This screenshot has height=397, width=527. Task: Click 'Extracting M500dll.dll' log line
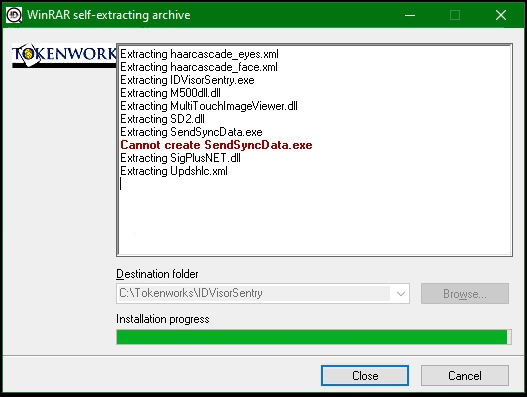[x=170, y=93]
